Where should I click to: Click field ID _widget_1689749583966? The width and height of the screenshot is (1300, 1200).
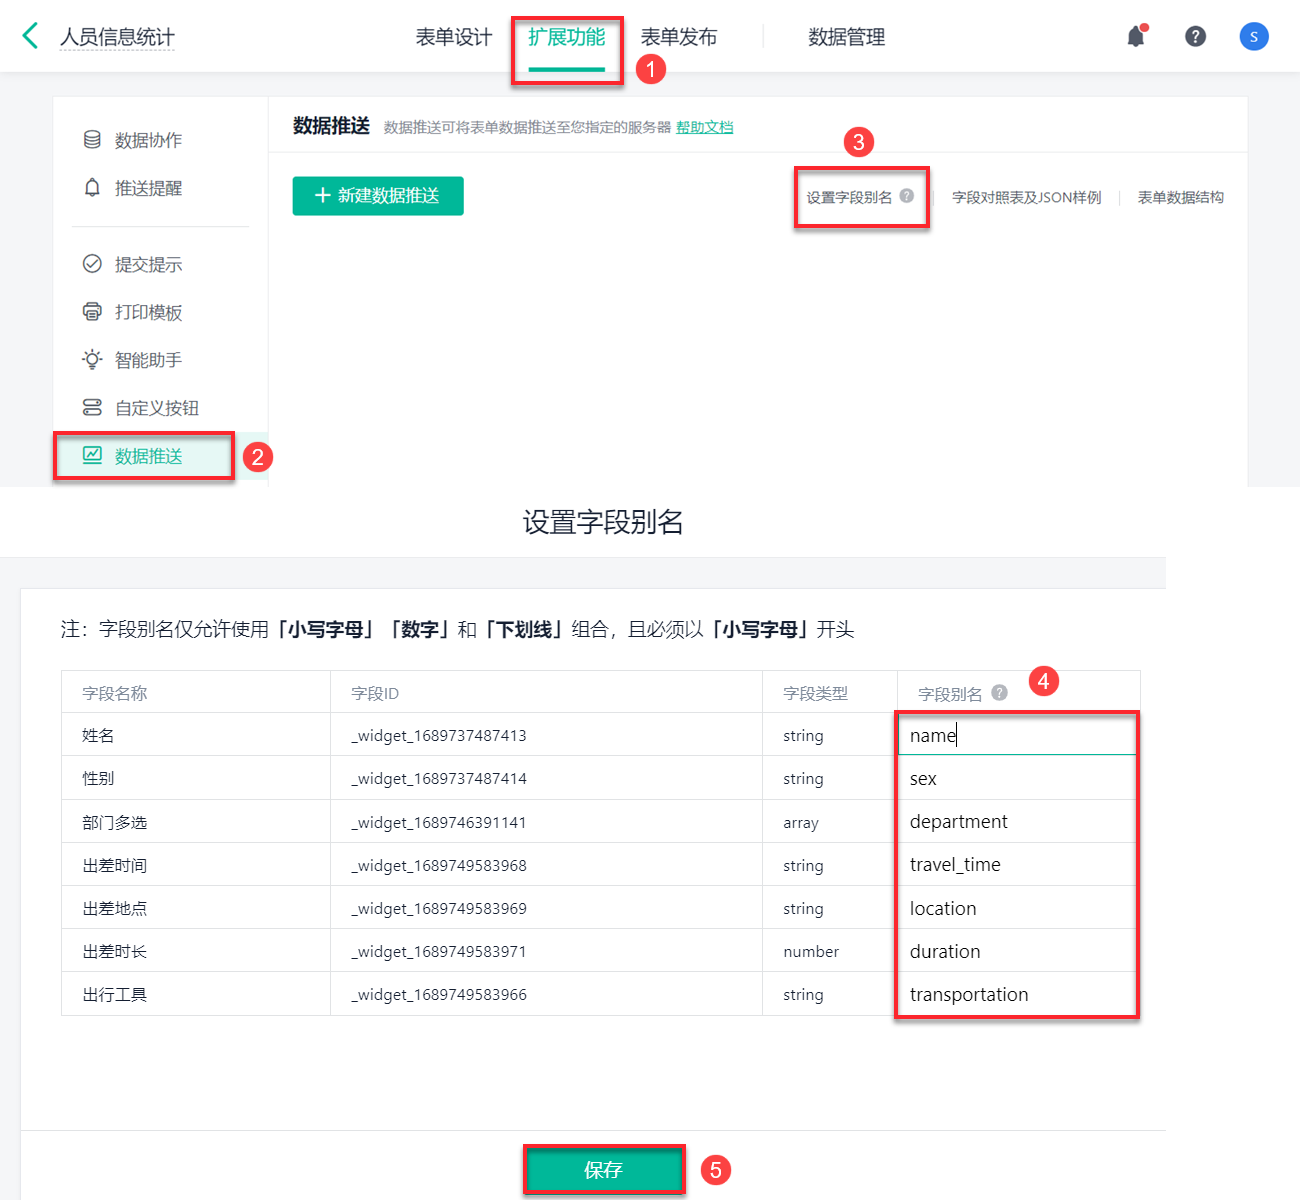tap(439, 994)
